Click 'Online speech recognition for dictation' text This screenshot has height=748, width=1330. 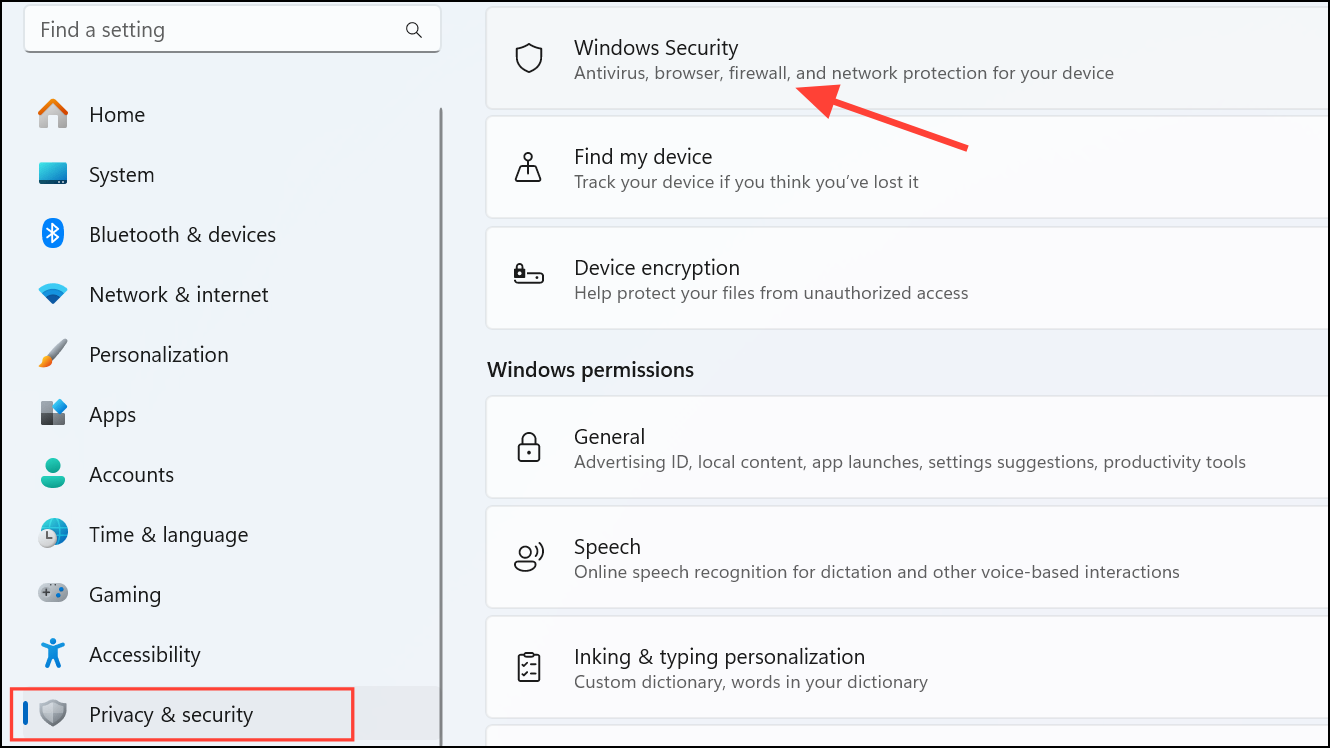[x=877, y=572]
